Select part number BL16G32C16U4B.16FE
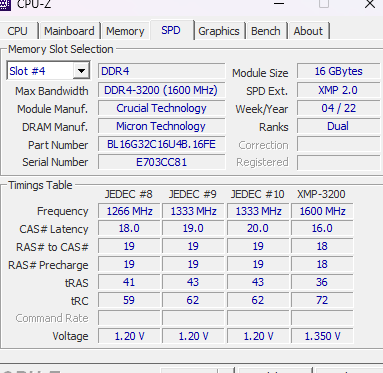 coord(161,144)
